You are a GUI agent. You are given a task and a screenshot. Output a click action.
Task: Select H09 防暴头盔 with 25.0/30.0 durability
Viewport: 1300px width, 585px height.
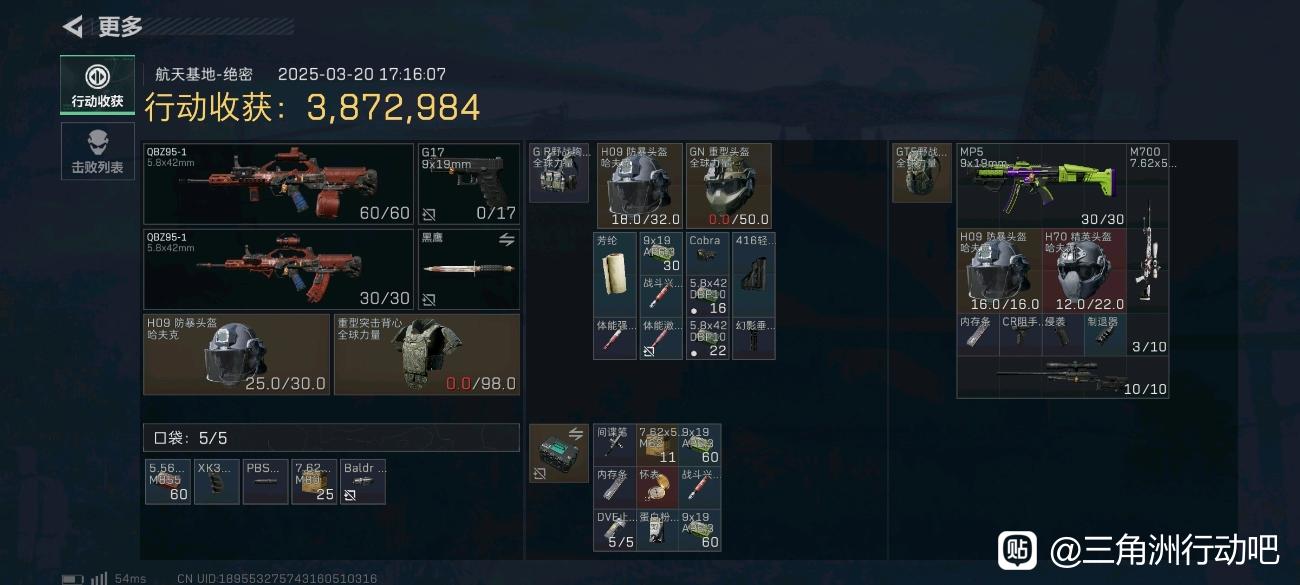[x=237, y=354]
